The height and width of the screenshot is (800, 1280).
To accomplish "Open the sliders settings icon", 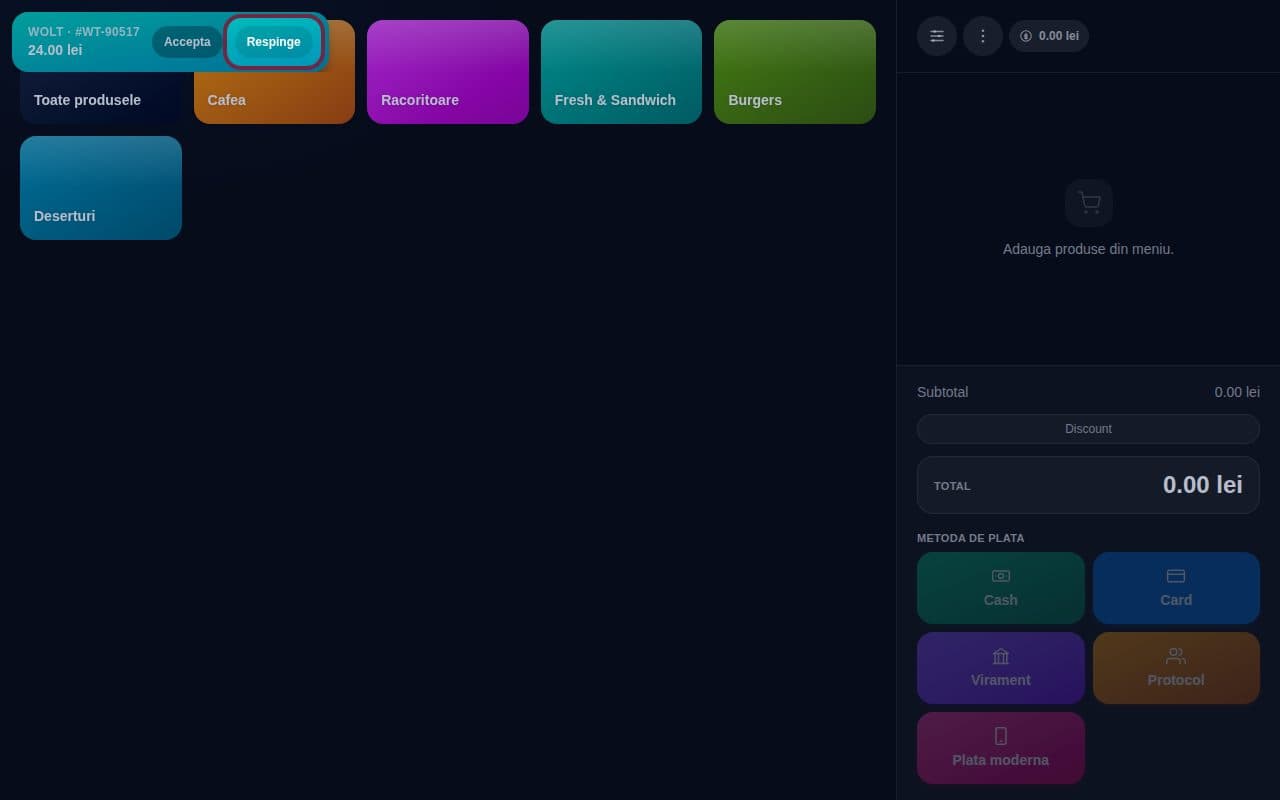I will click(x=937, y=36).
